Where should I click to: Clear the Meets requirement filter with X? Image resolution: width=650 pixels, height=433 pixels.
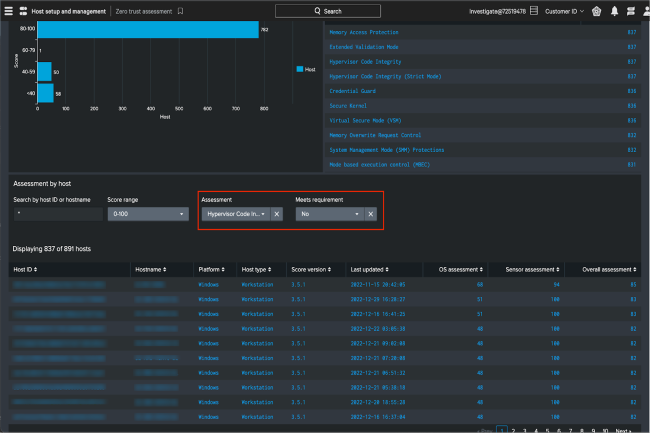point(370,214)
